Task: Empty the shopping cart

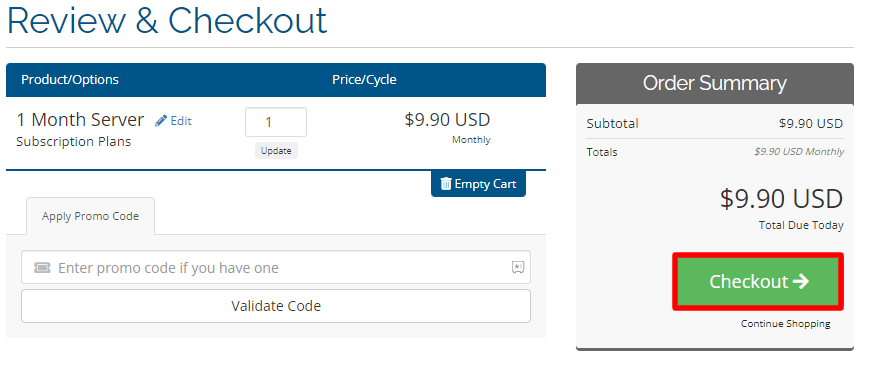Action: (x=478, y=184)
